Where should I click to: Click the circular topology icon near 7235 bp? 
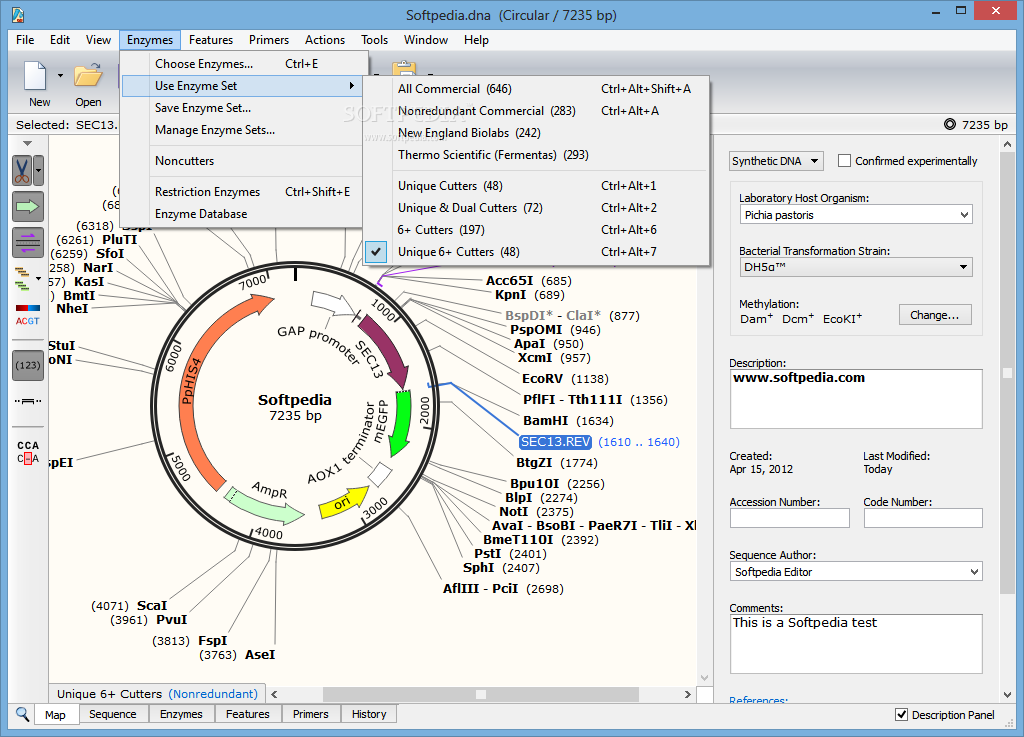tap(950, 124)
